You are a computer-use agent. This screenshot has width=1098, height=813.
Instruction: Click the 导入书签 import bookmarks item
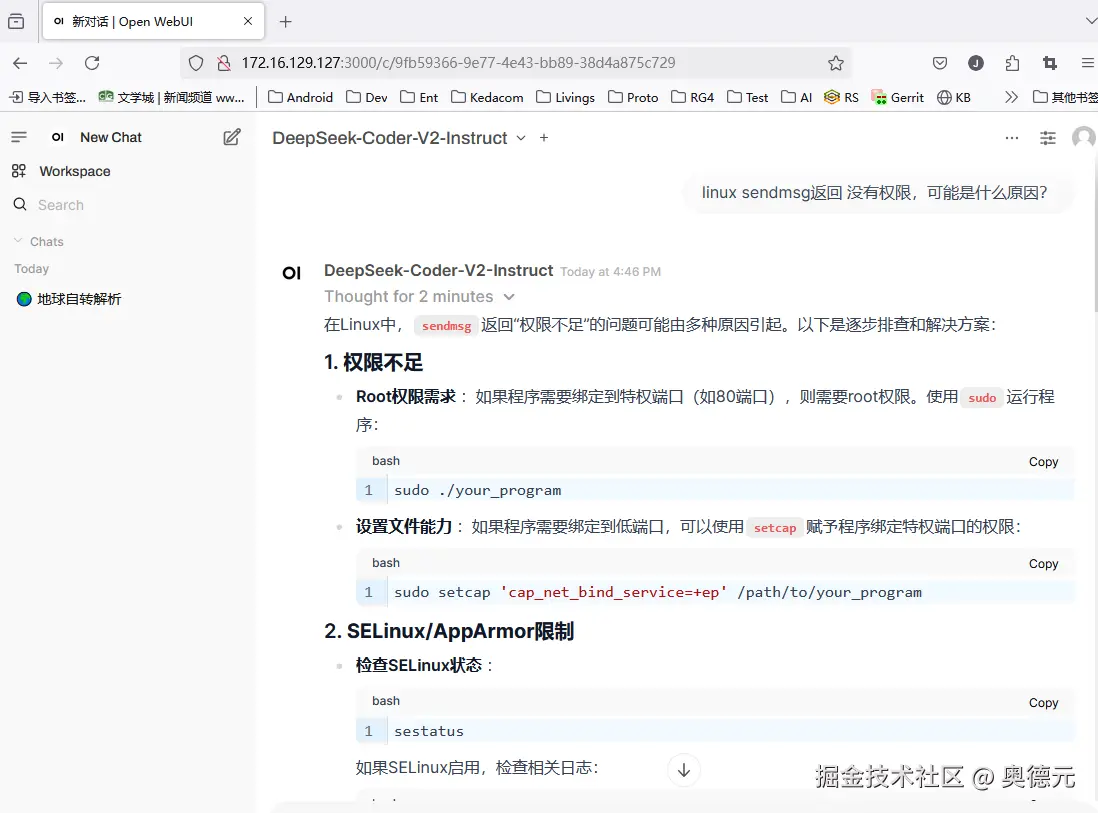pyautogui.click(x=47, y=97)
